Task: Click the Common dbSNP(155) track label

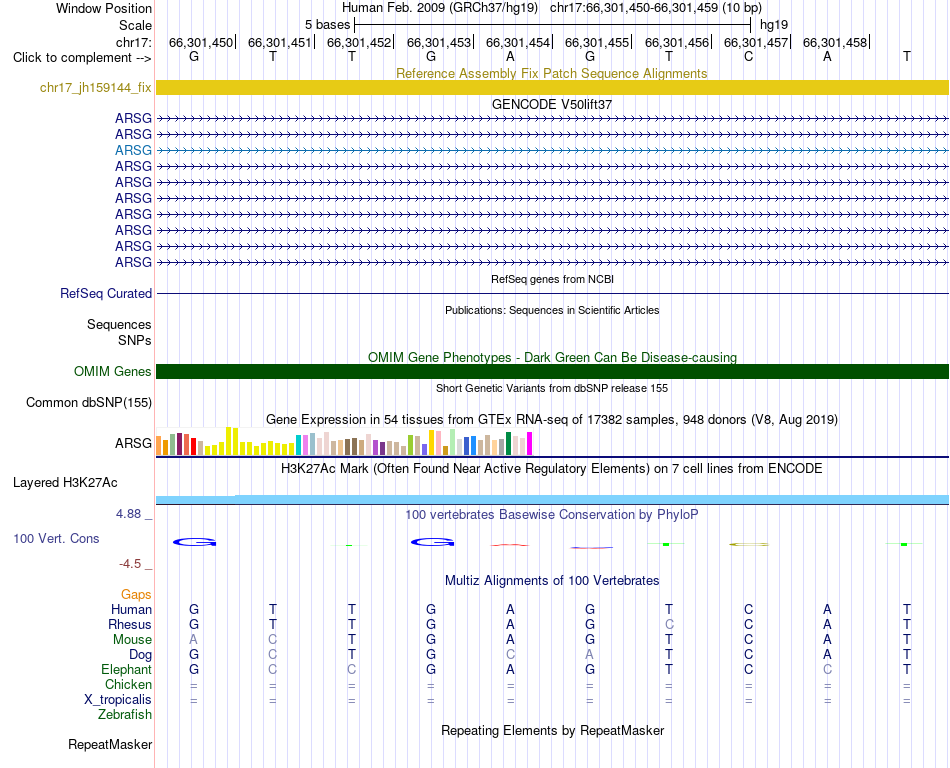Action: click(88, 402)
